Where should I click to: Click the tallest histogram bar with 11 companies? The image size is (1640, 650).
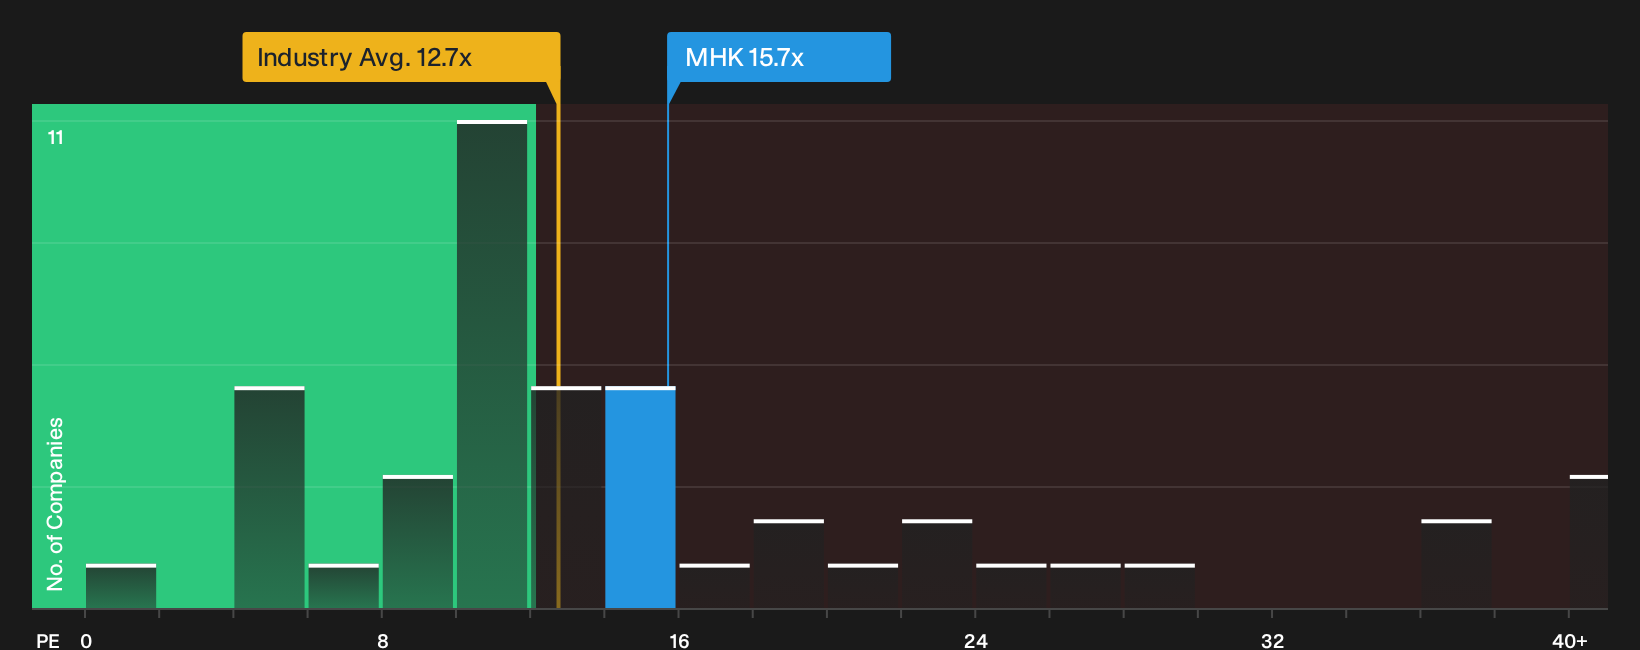[x=492, y=364]
